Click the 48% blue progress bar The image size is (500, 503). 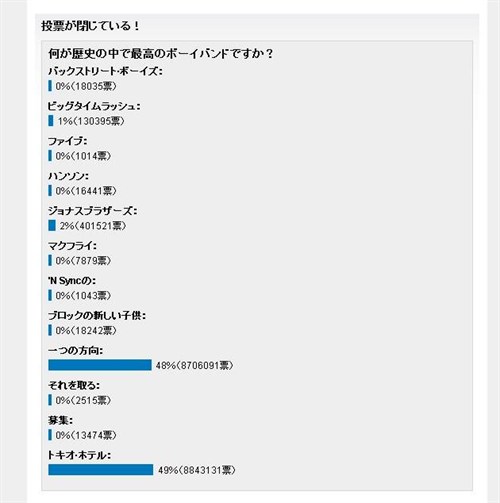pos(100,365)
